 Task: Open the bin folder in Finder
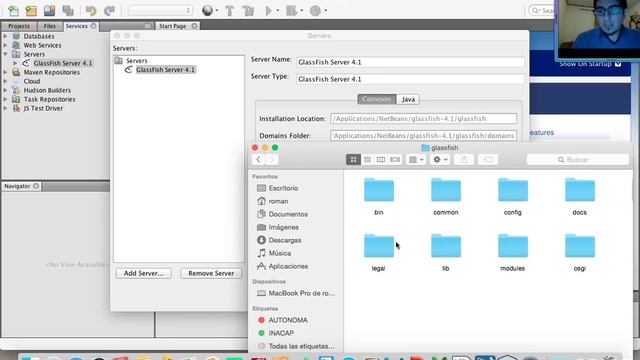(x=379, y=190)
